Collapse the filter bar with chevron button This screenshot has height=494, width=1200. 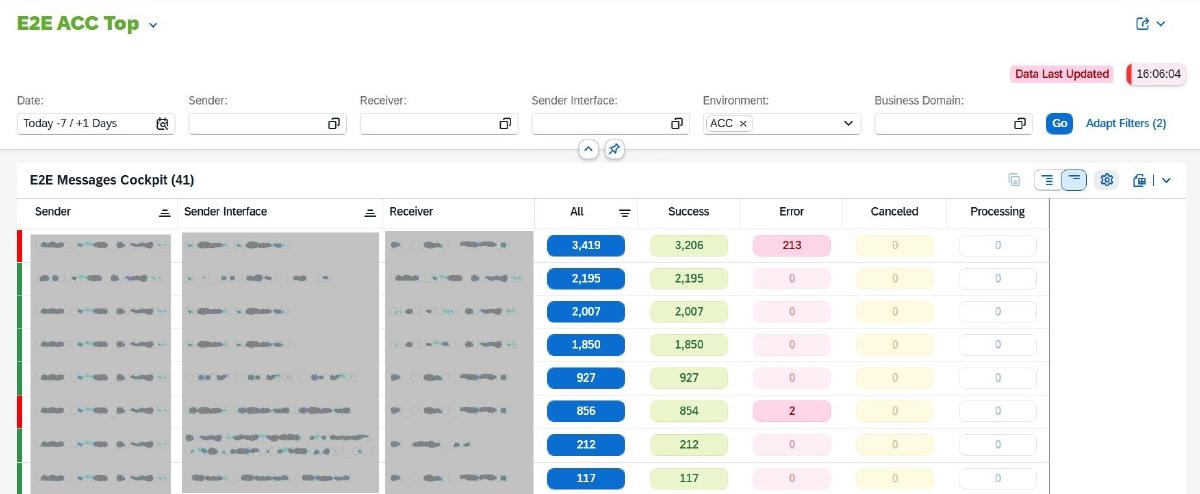pyautogui.click(x=588, y=149)
